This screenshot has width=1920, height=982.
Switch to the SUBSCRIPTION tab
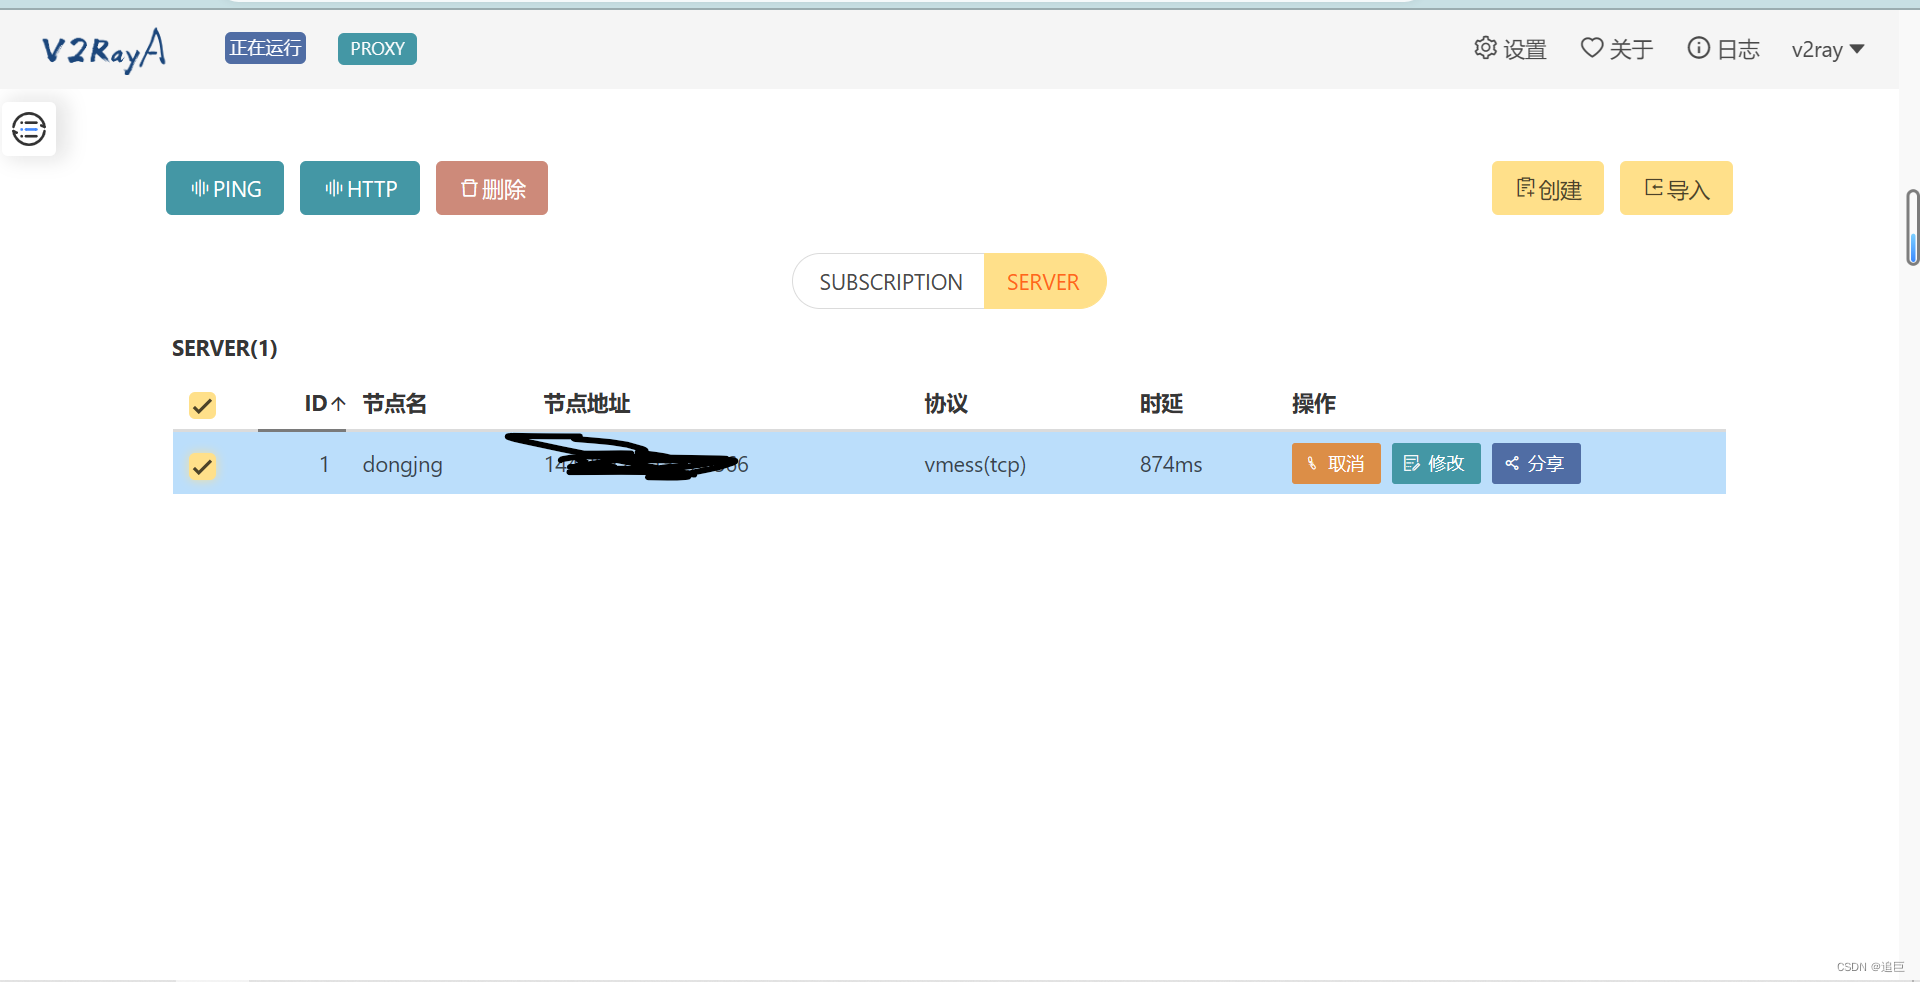point(890,282)
